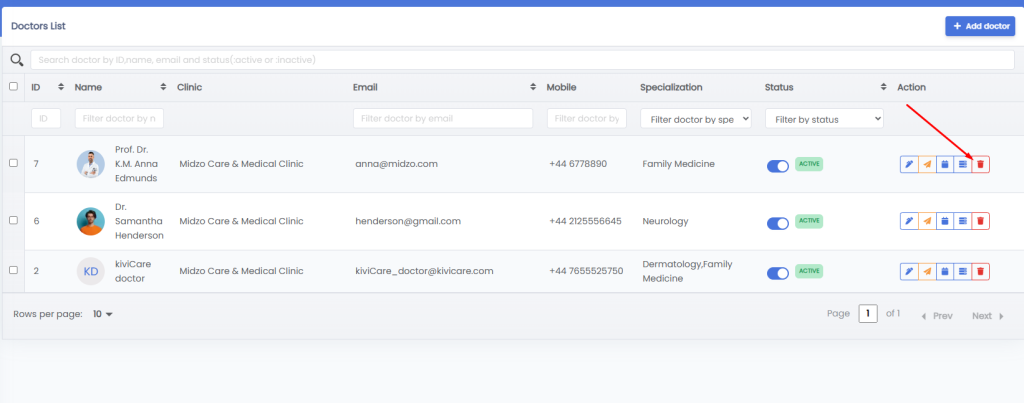Image resolution: width=1024 pixels, height=403 pixels.
Task: Click the Neurology specialization cell
Action: 665,221
